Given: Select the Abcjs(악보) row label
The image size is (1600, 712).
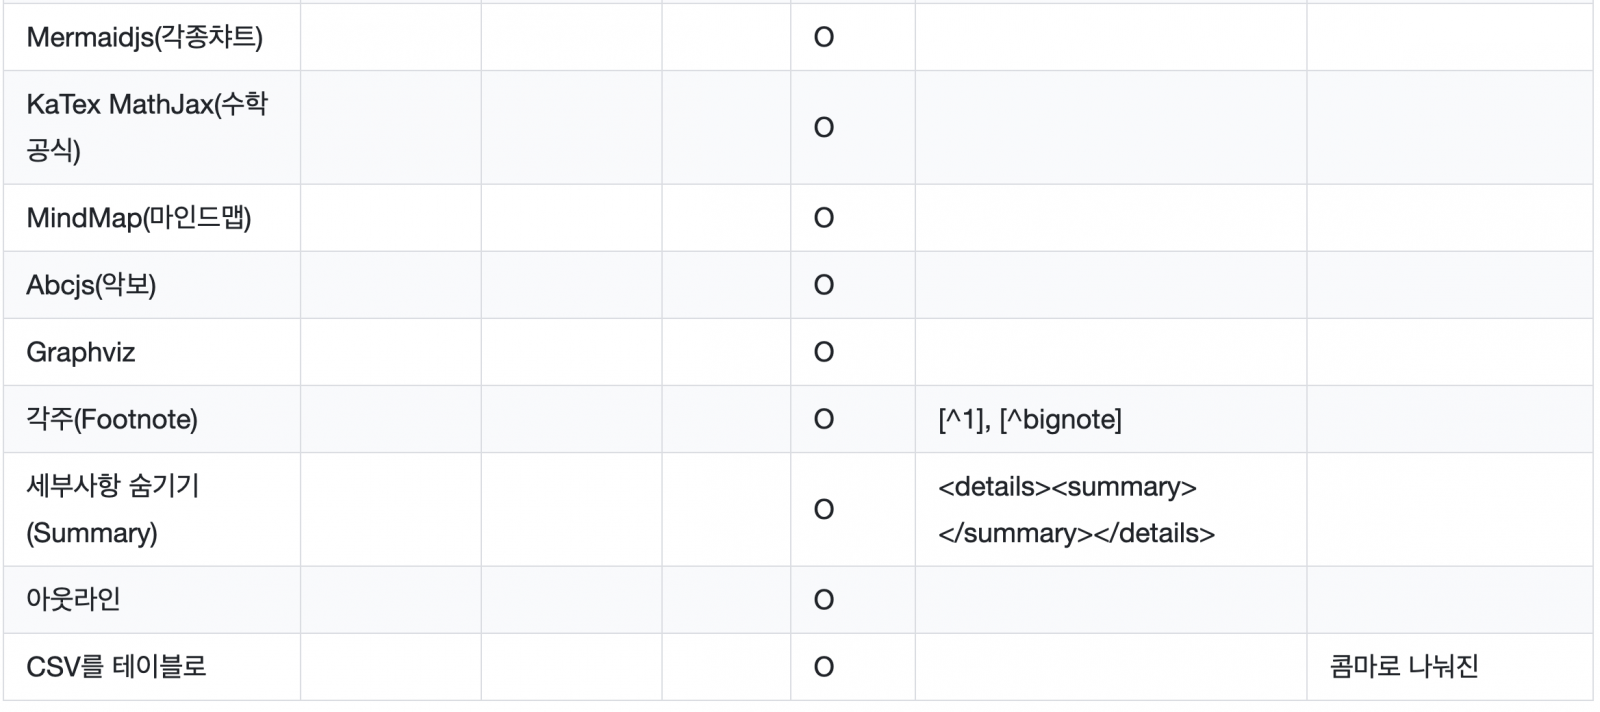Looking at the screenshot, I should click(x=91, y=285).
